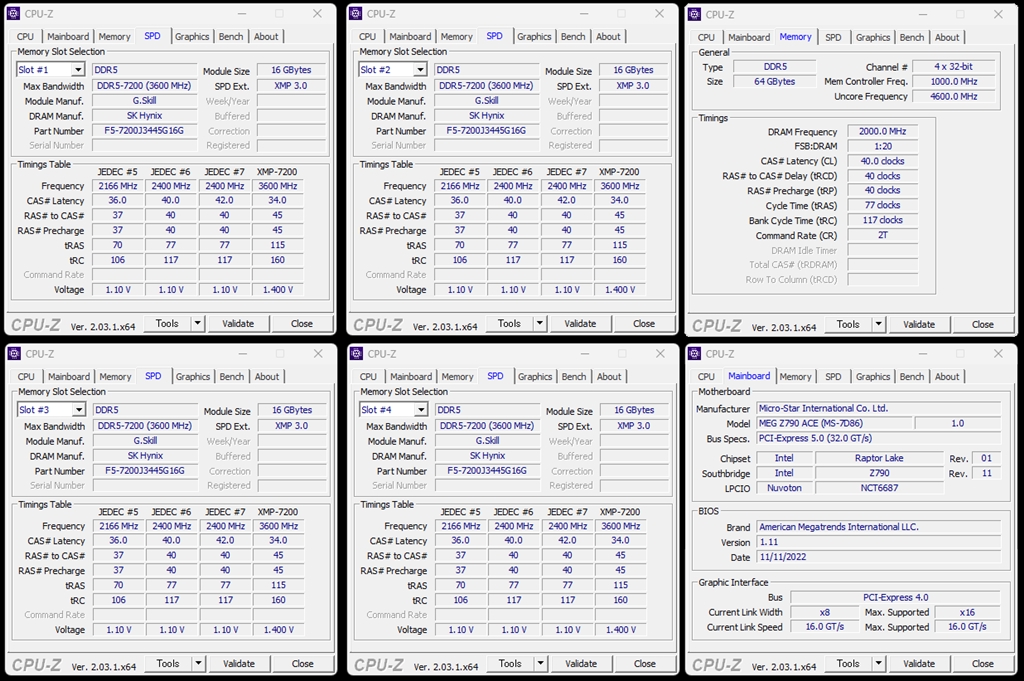Expand Tools arrow in Mainboard tab window
The height and width of the screenshot is (681, 1024).
[x=878, y=663]
